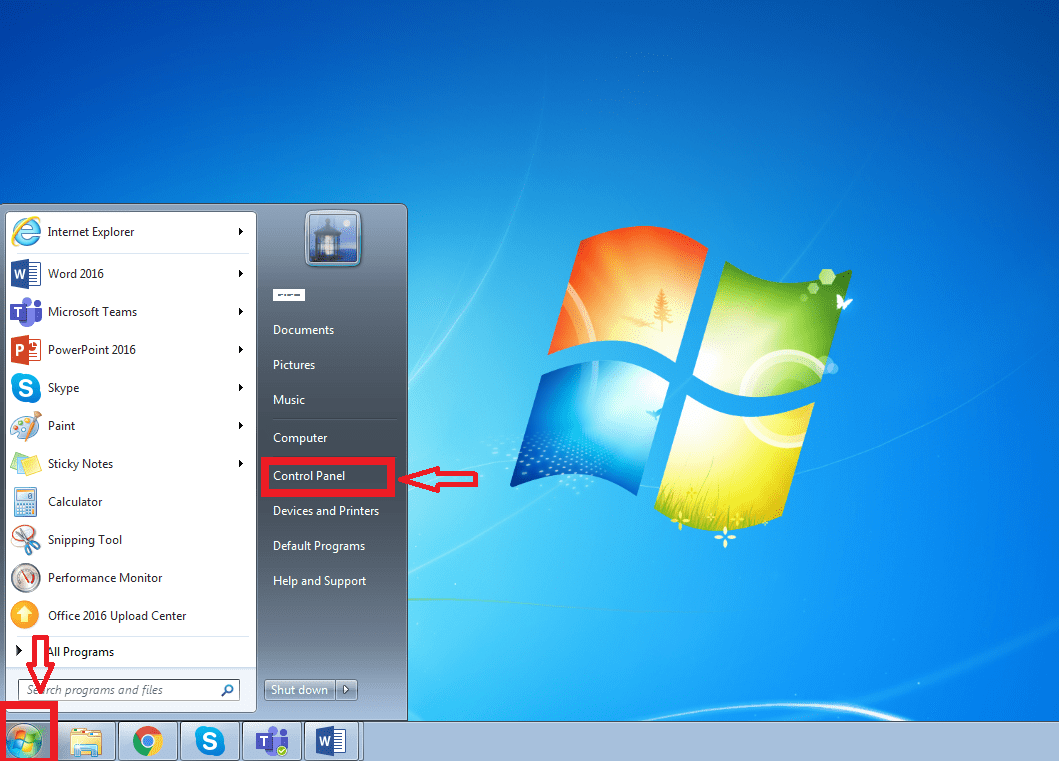The image size is (1059, 761).
Task: Open Sticky Notes icon
Action: [x=26, y=464]
